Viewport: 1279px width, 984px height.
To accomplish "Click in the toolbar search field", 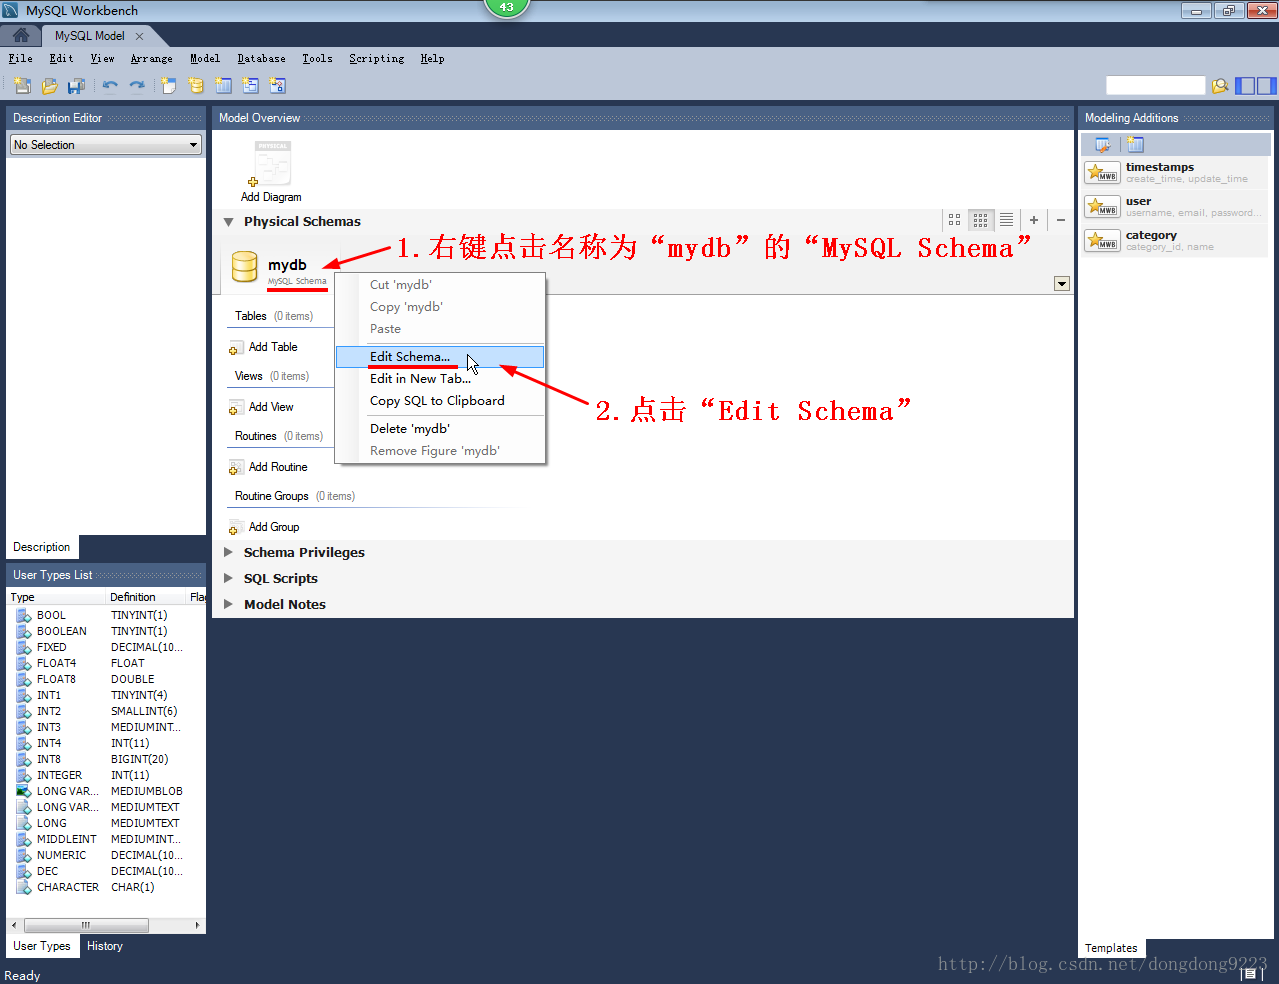I will coord(1156,86).
